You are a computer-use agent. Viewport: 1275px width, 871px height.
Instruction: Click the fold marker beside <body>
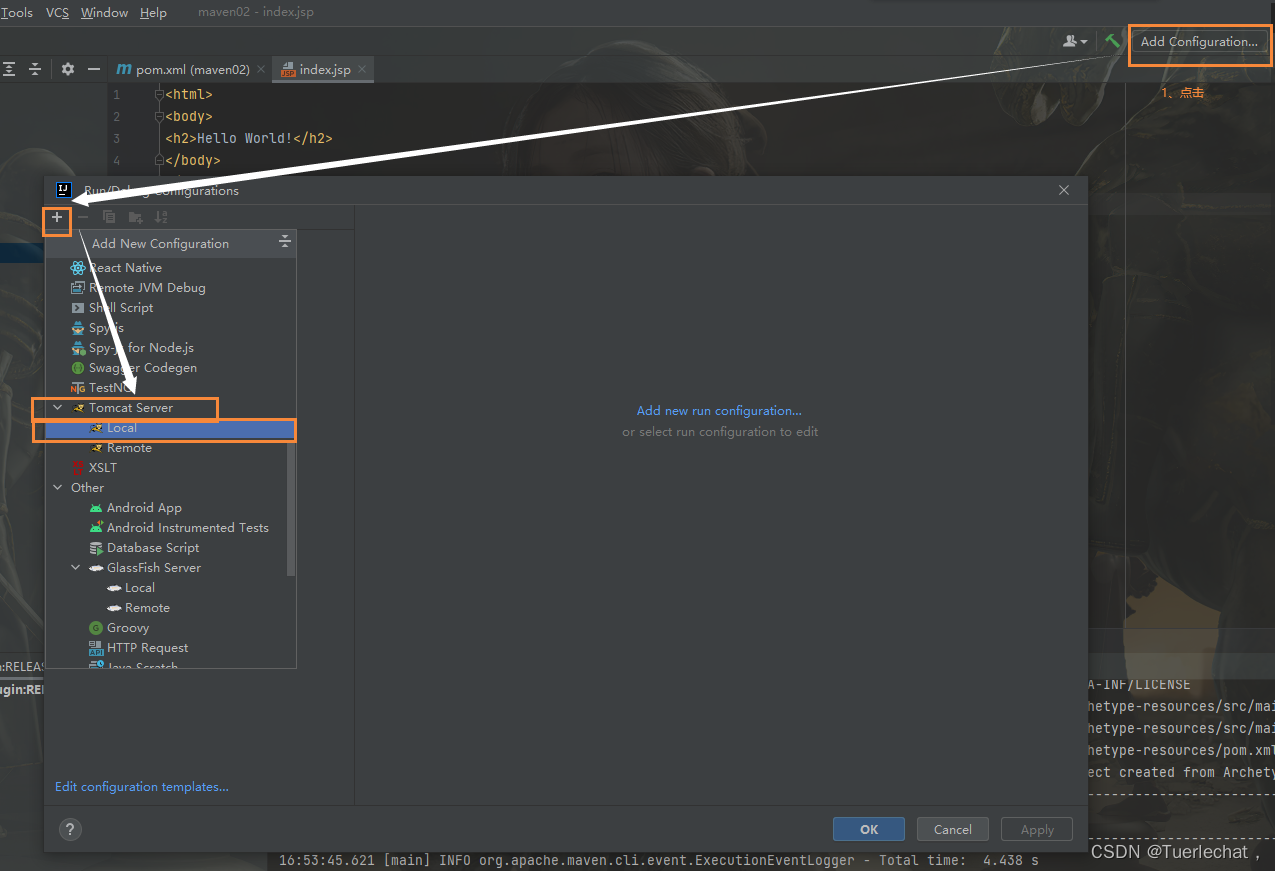tap(158, 117)
